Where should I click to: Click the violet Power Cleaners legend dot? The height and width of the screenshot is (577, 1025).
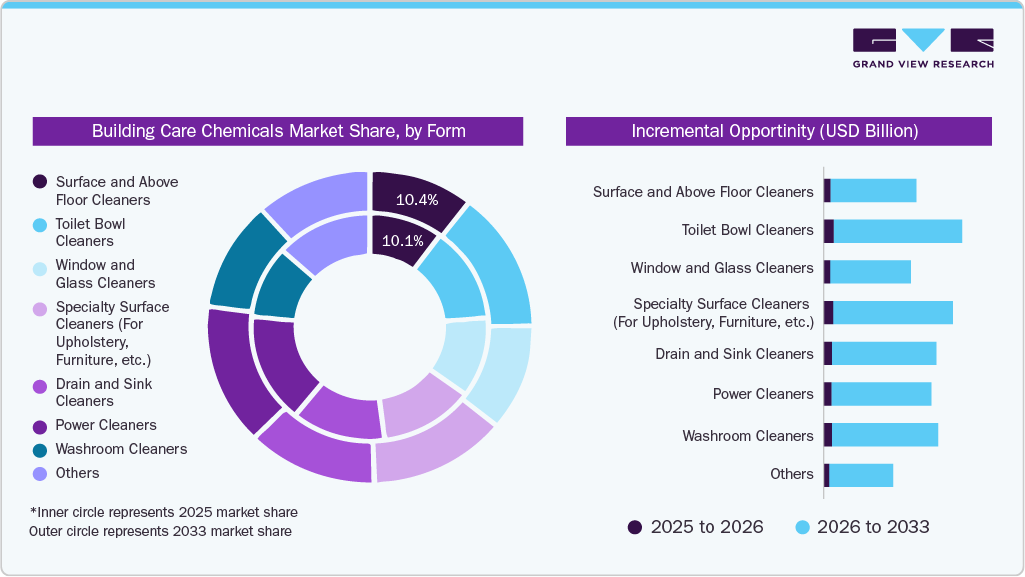(x=40, y=427)
